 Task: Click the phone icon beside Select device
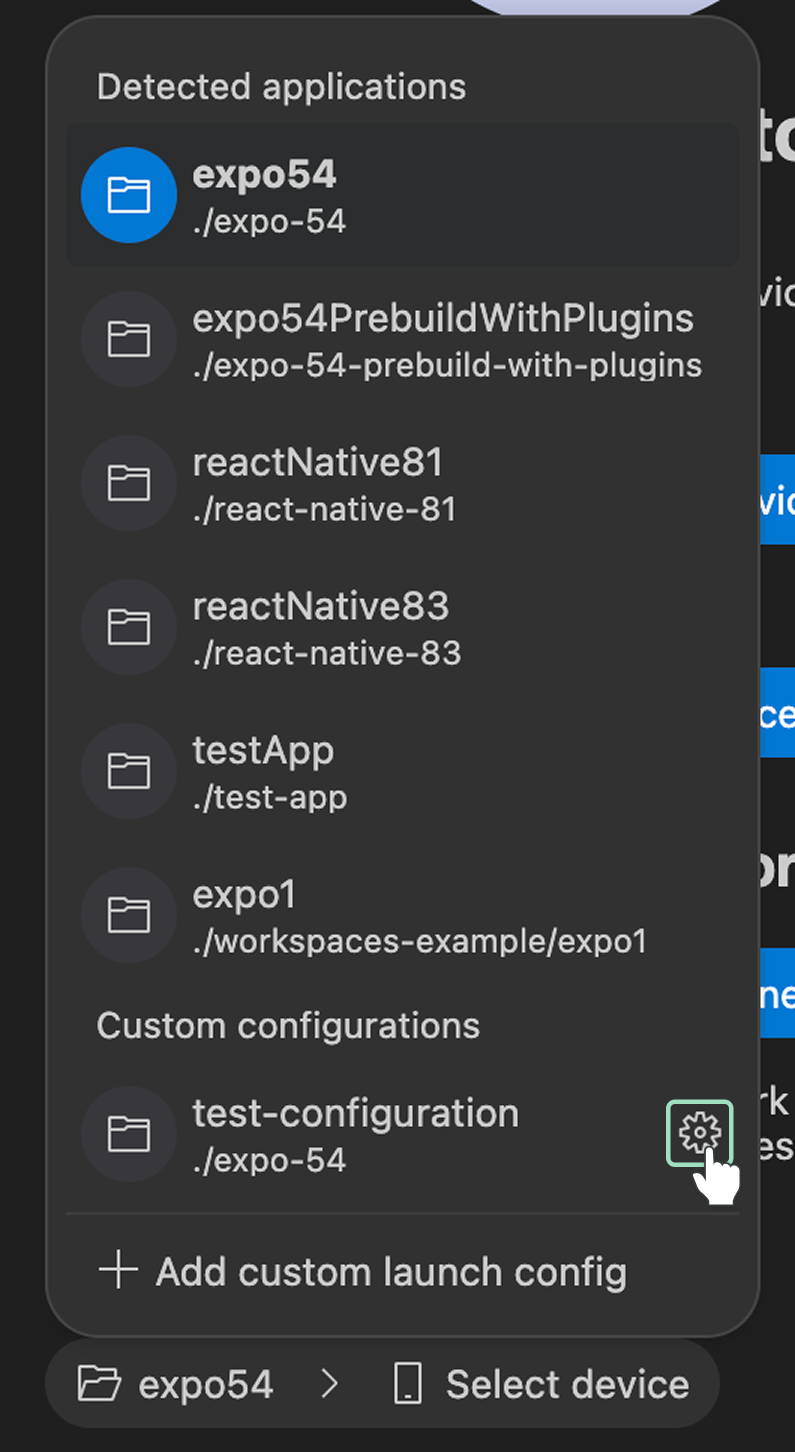[x=407, y=1385]
